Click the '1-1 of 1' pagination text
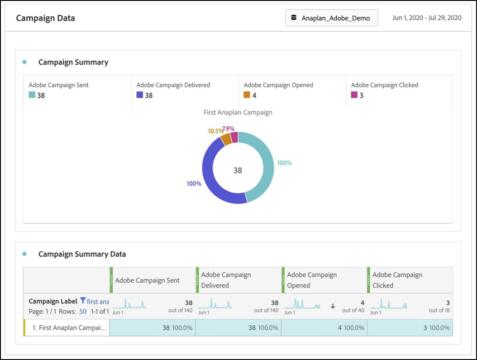 pyautogui.click(x=100, y=311)
